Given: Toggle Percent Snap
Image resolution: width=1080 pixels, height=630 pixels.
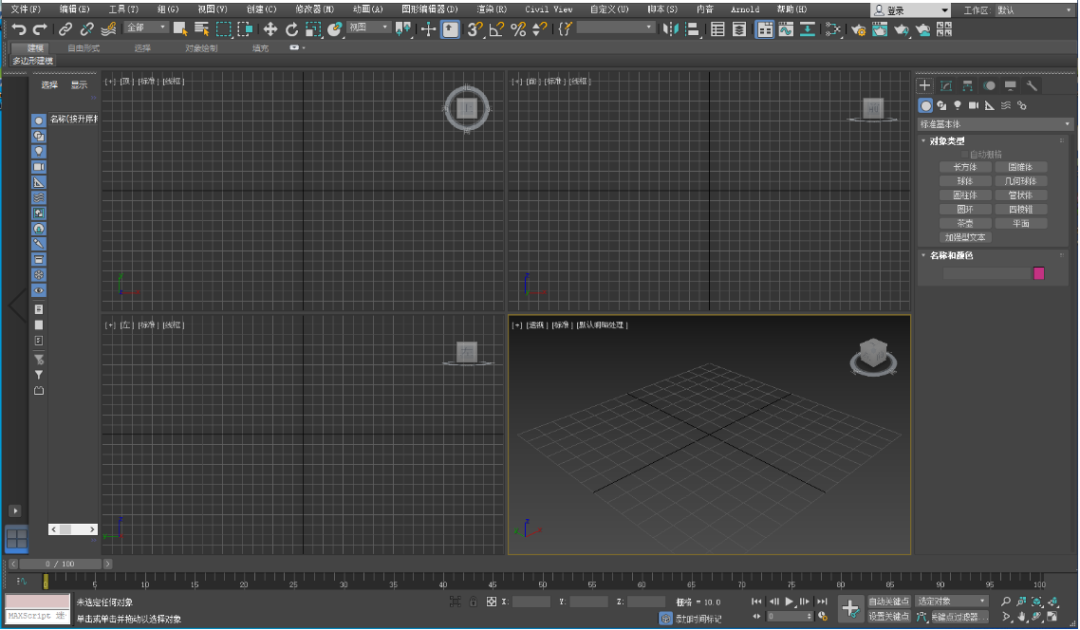Looking at the screenshot, I should coord(518,29).
